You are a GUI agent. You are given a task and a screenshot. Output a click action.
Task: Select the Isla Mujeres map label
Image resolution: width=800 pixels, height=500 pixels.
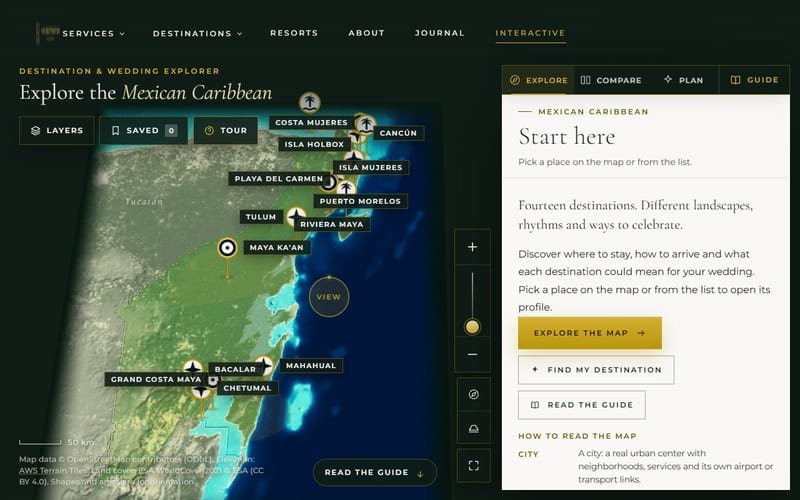370,167
